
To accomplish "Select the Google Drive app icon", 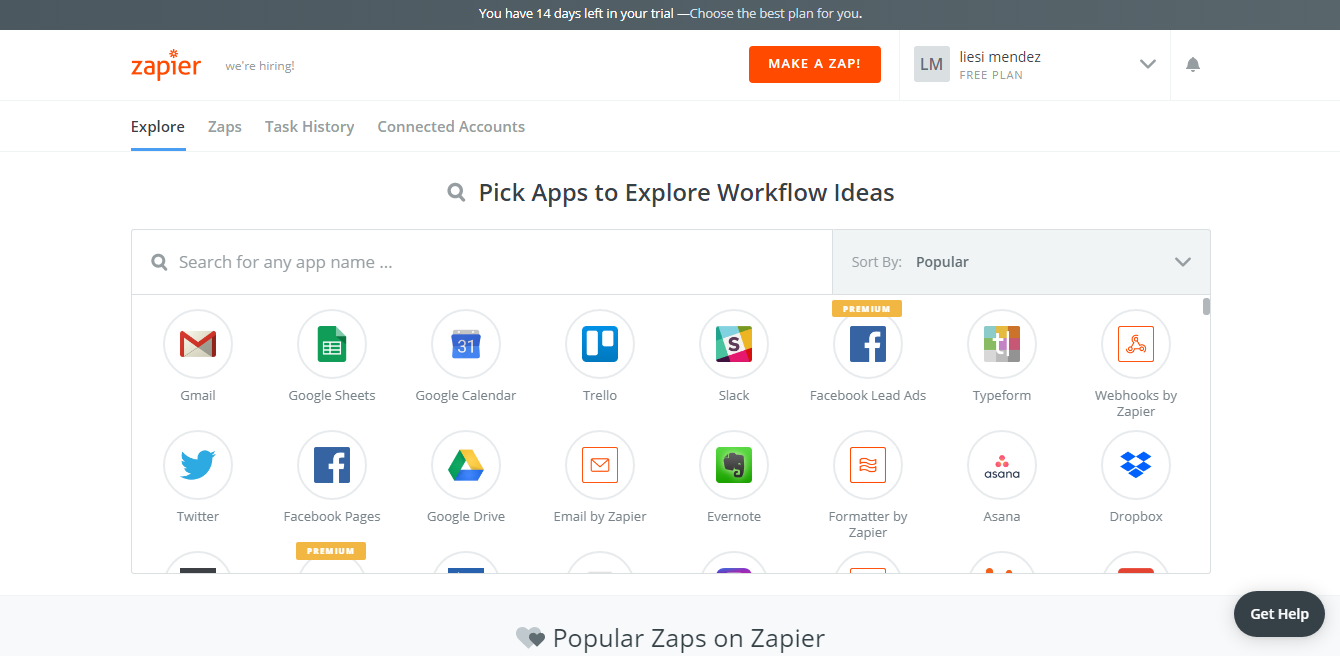I will point(466,465).
